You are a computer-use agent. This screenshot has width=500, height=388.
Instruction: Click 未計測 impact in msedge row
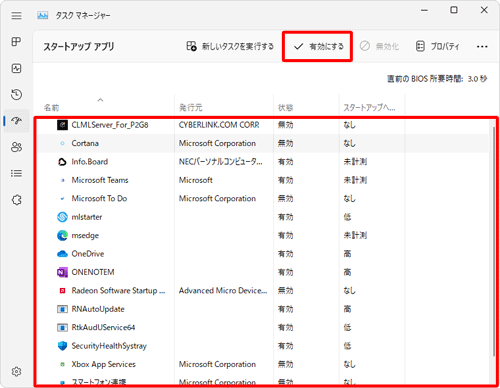pyautogui.click(x=355, y=235)
